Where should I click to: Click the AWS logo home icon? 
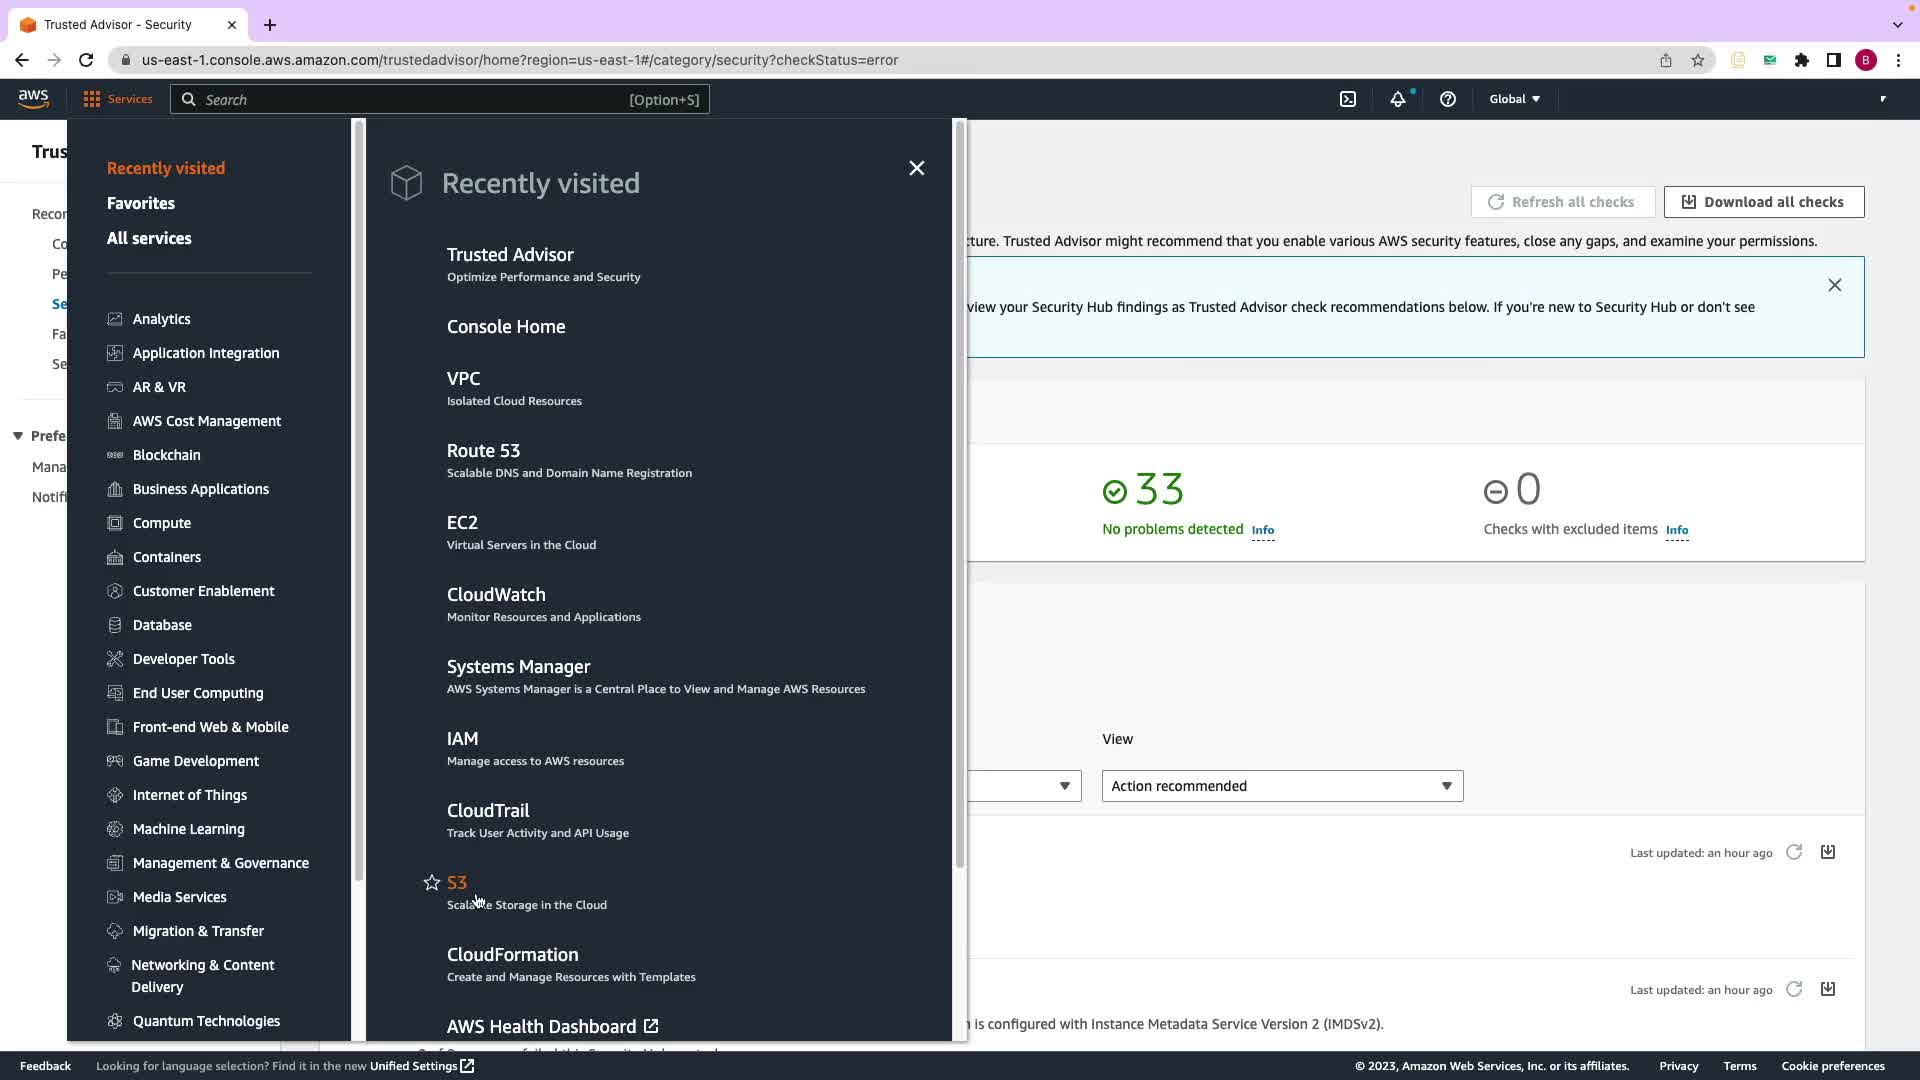(x=33, y=99)
